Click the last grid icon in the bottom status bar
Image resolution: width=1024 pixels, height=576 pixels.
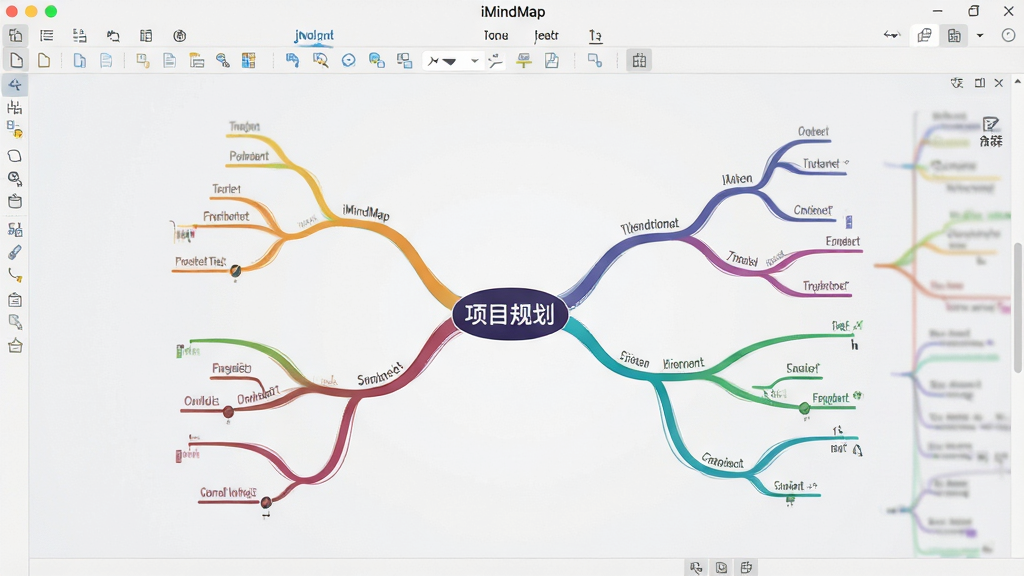tap(746, 567)
